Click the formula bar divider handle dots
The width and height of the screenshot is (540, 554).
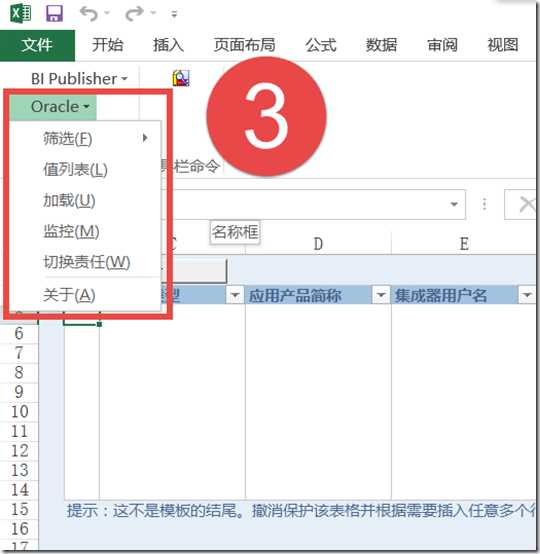point(485,204)
